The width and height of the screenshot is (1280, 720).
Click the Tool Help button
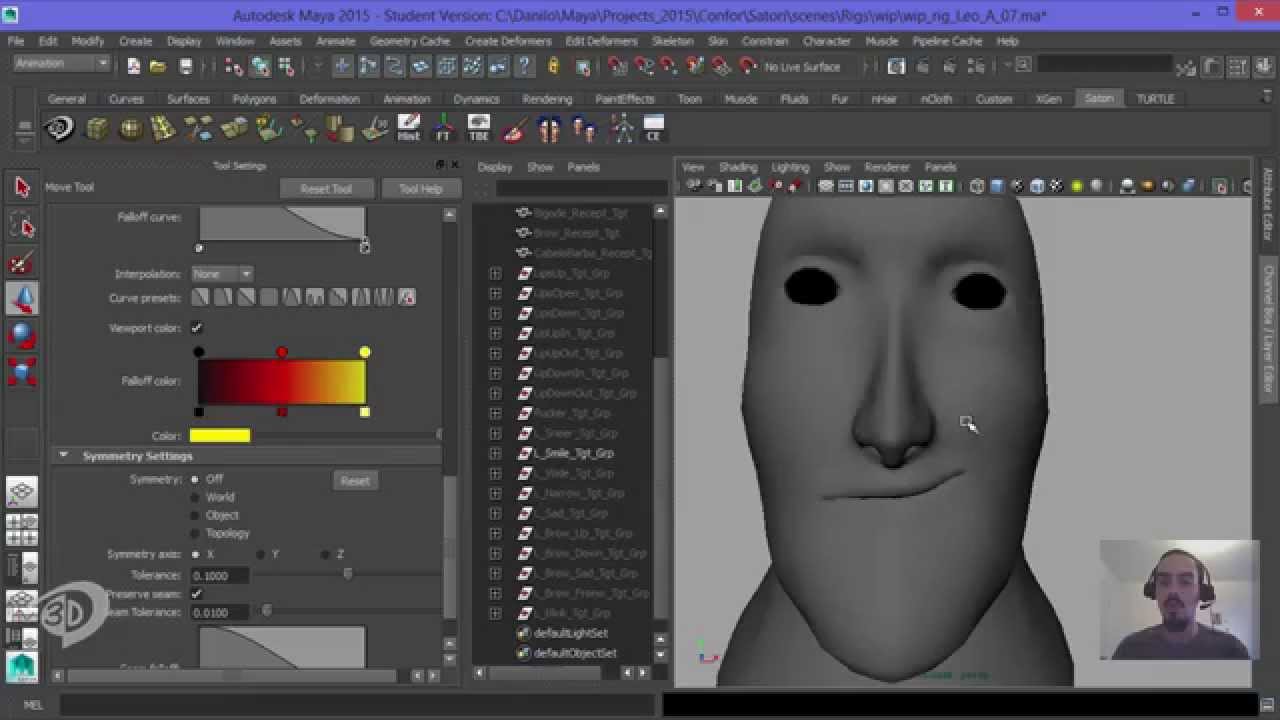click(x=421, y=188)
